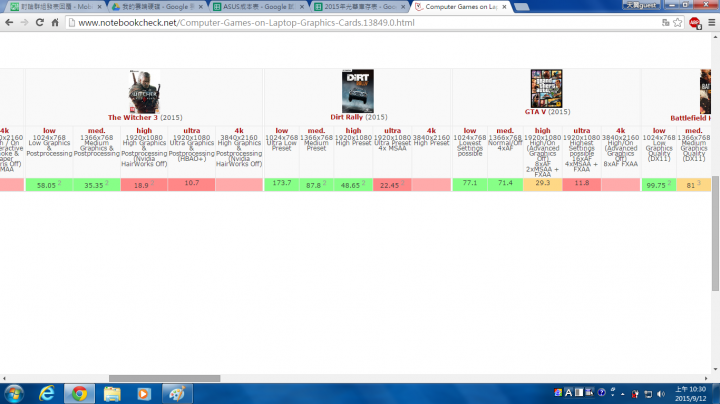Screen dimensions: 720x404
Task: Click GTA V high result 29.3
Action: [542, 184]
